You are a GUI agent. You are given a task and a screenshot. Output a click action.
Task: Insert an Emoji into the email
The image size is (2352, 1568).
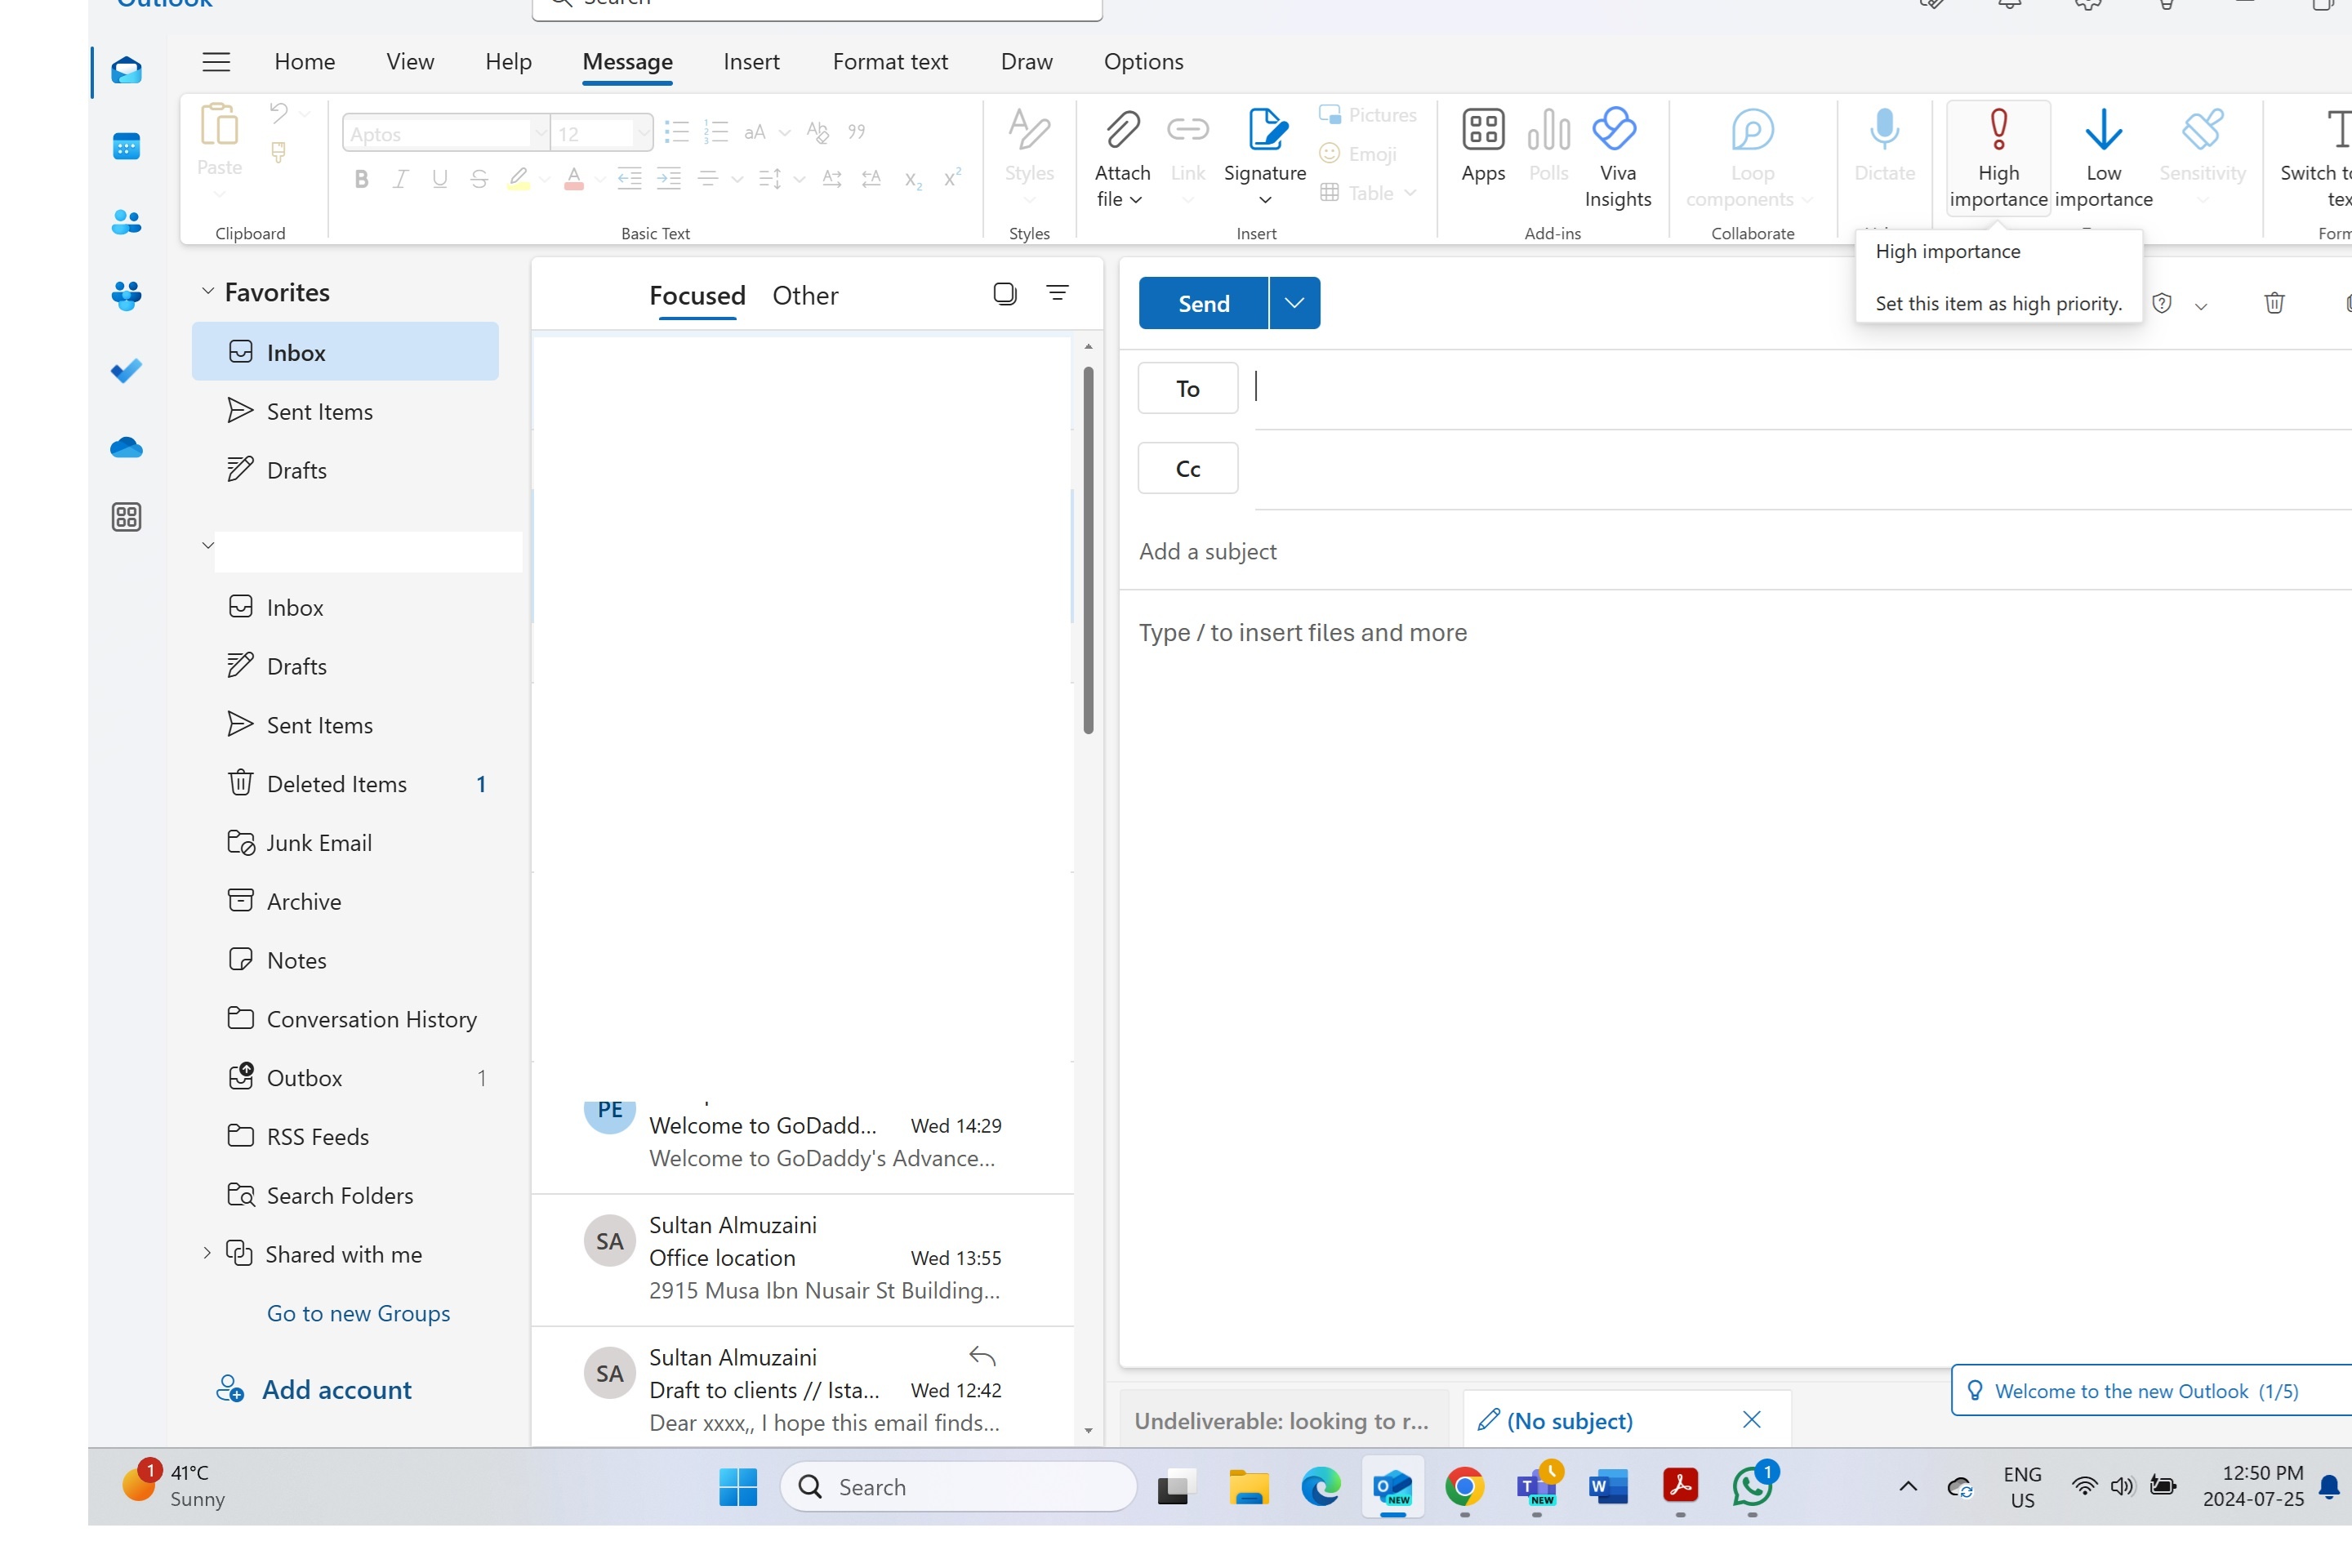(1357, 153)
